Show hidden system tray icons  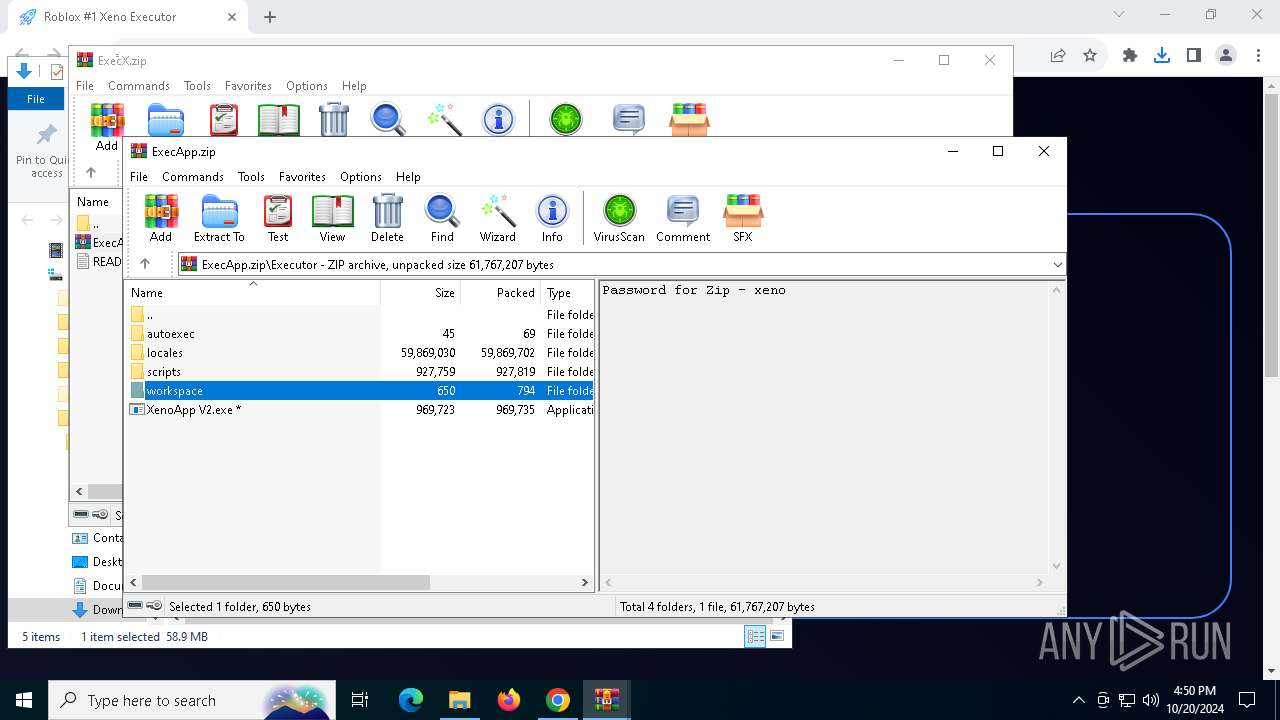[x=1078, y=700]
